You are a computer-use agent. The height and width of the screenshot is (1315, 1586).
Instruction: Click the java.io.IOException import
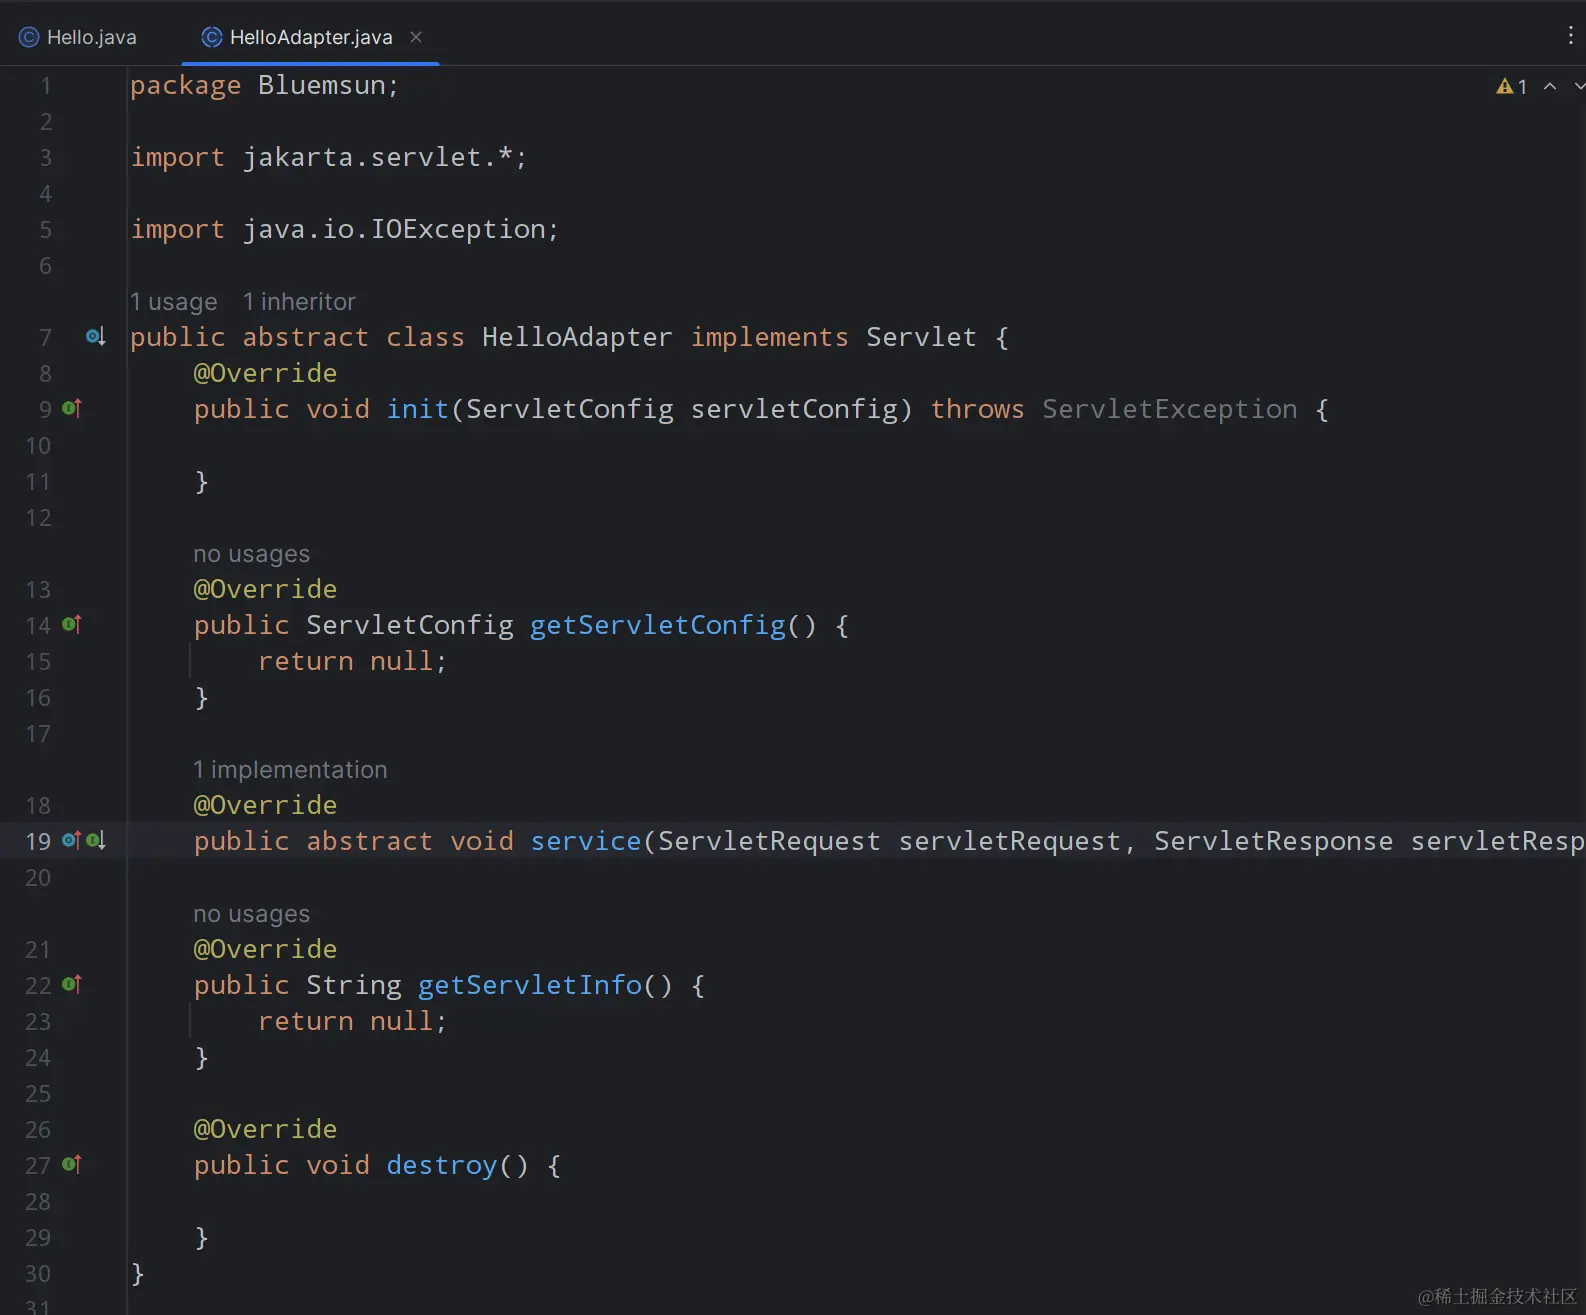[x=394, y=229]
